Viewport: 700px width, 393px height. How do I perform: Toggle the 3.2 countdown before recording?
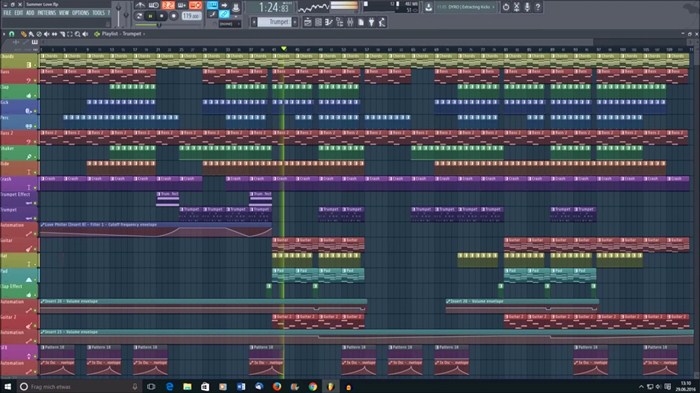coord(168,5)
